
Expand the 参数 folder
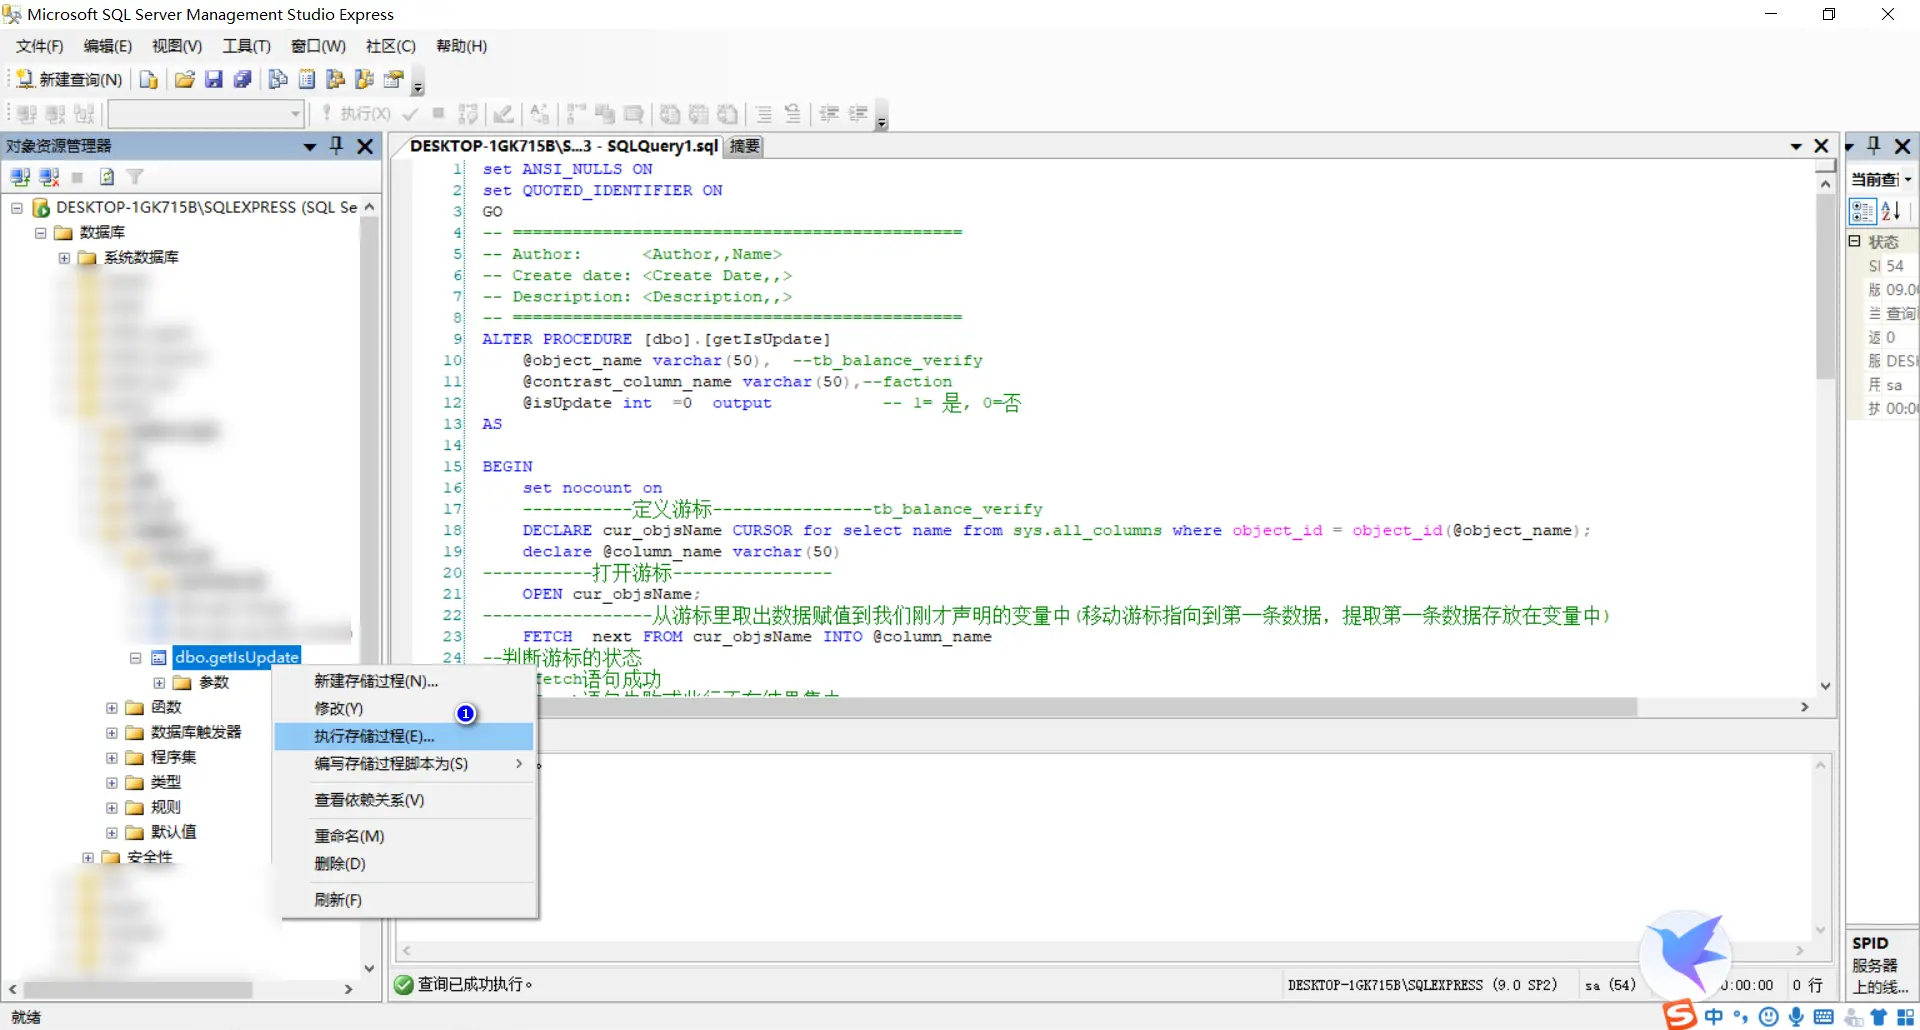[159, 682]
